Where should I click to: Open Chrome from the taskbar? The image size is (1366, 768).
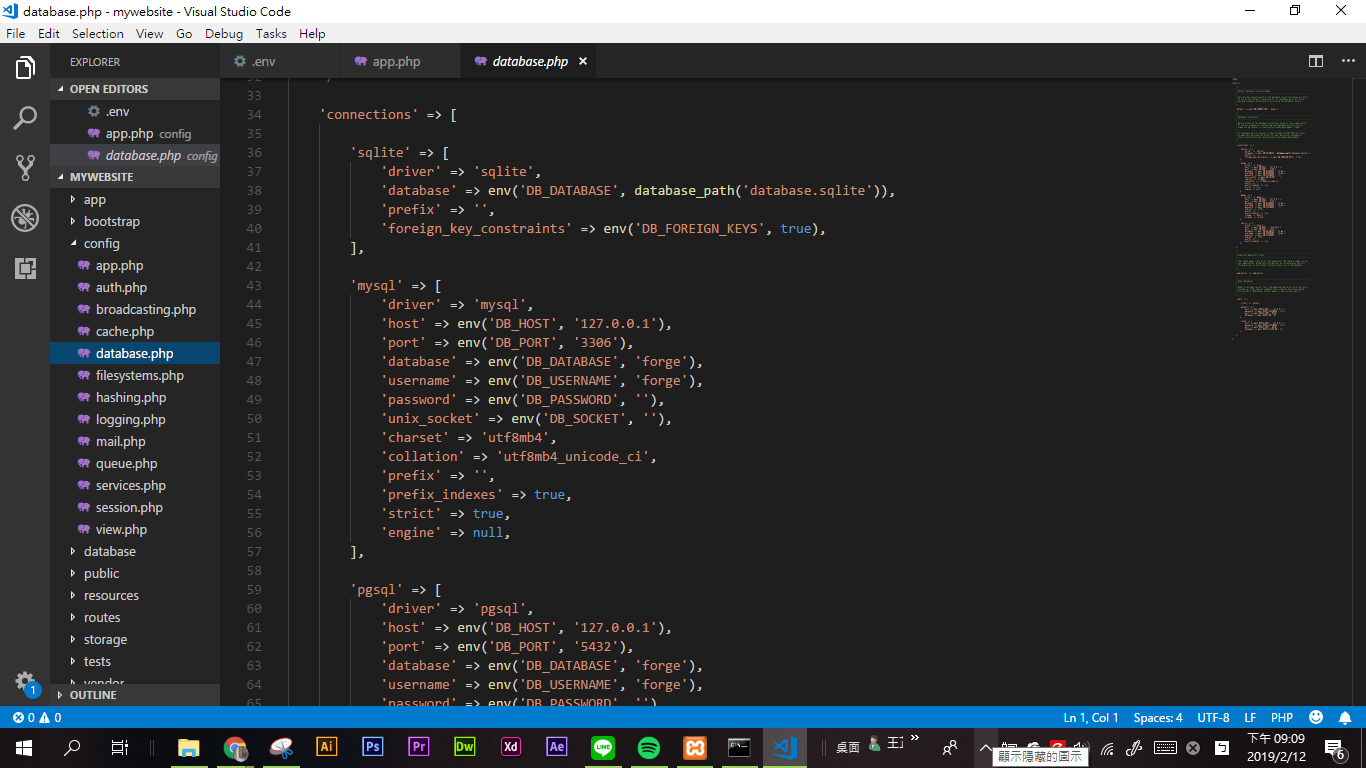point(235,747)
